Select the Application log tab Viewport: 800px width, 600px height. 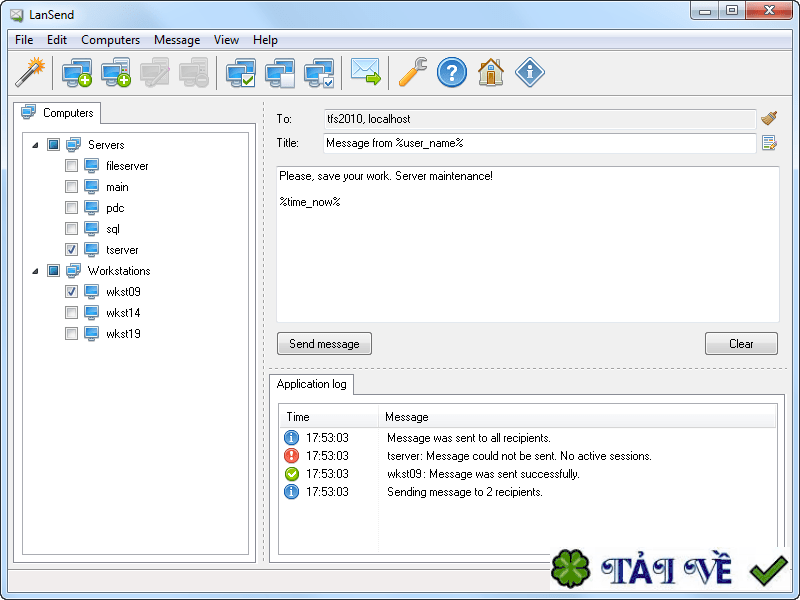311,384
